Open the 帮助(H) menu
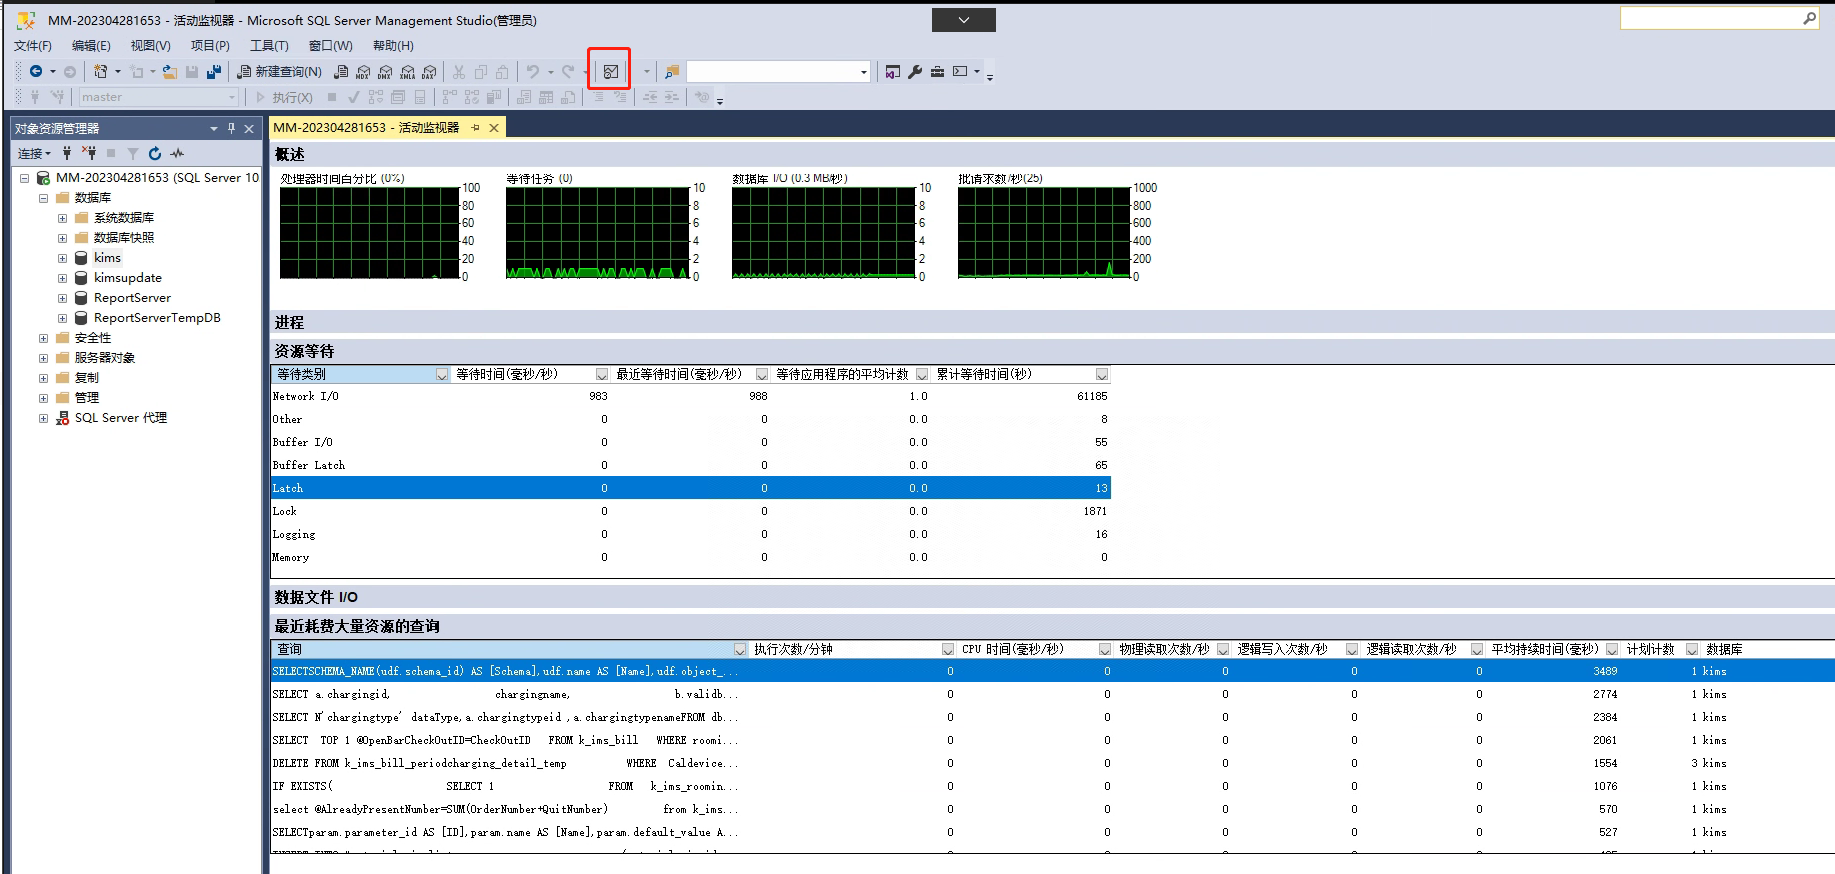 click(393, 45)
